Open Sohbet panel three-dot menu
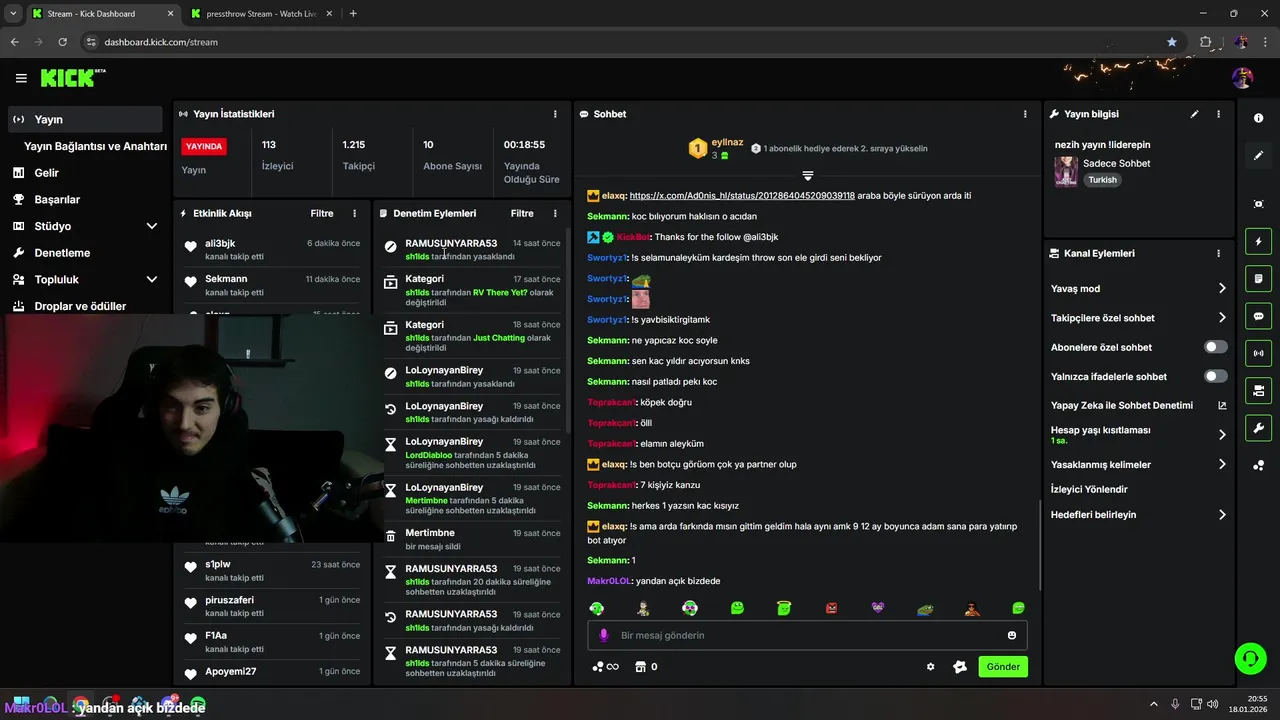Image resolution: width=1280 pixels, height=720 pixels. (1025, 114)
